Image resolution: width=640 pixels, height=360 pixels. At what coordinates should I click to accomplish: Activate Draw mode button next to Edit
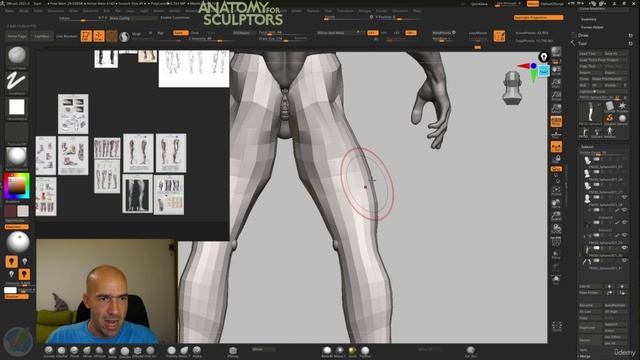(99, 36)
